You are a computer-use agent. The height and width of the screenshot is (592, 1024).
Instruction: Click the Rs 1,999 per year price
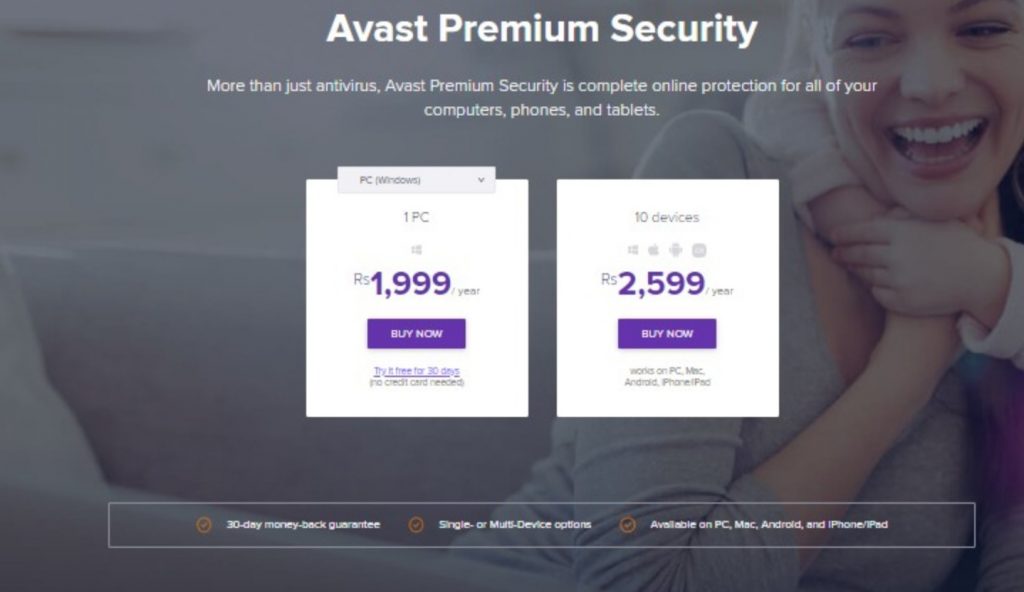pos(416,283)
